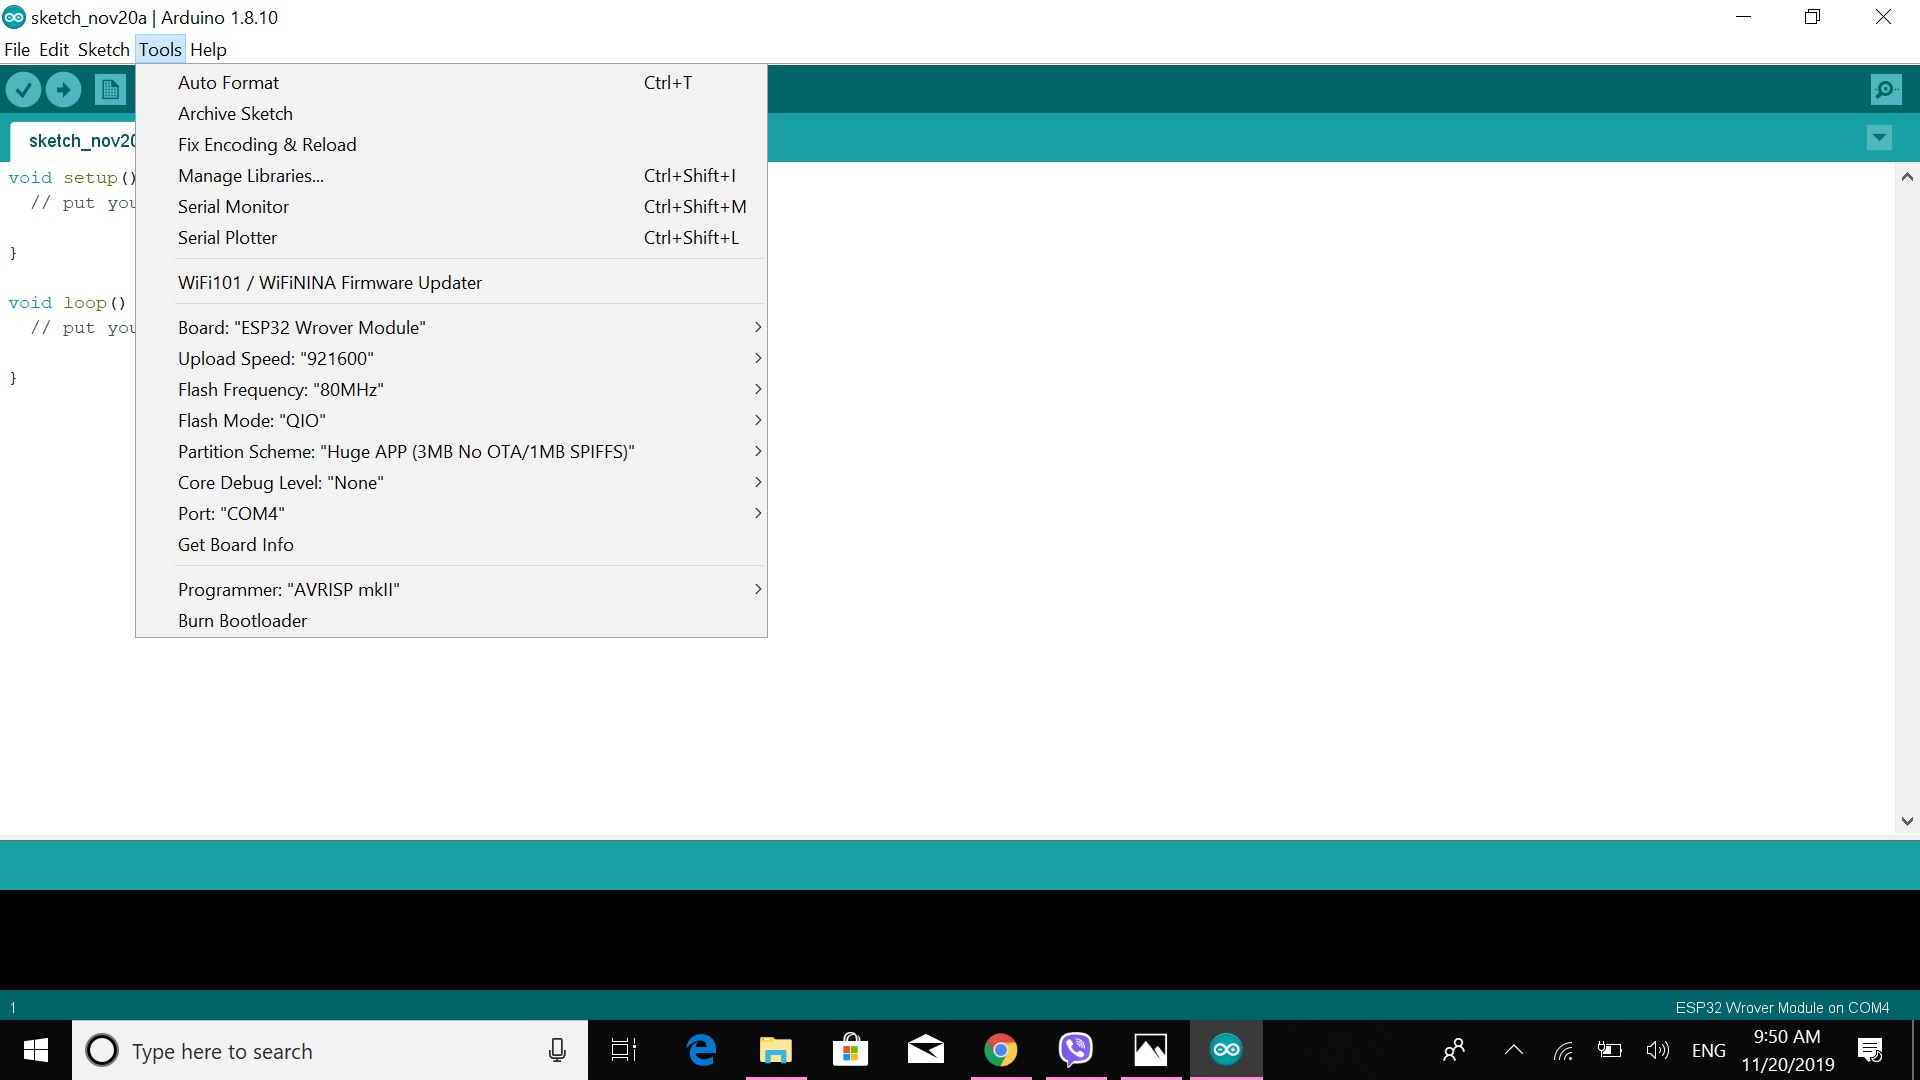Open Serial Plotter menu item

(x=451, y=238)
